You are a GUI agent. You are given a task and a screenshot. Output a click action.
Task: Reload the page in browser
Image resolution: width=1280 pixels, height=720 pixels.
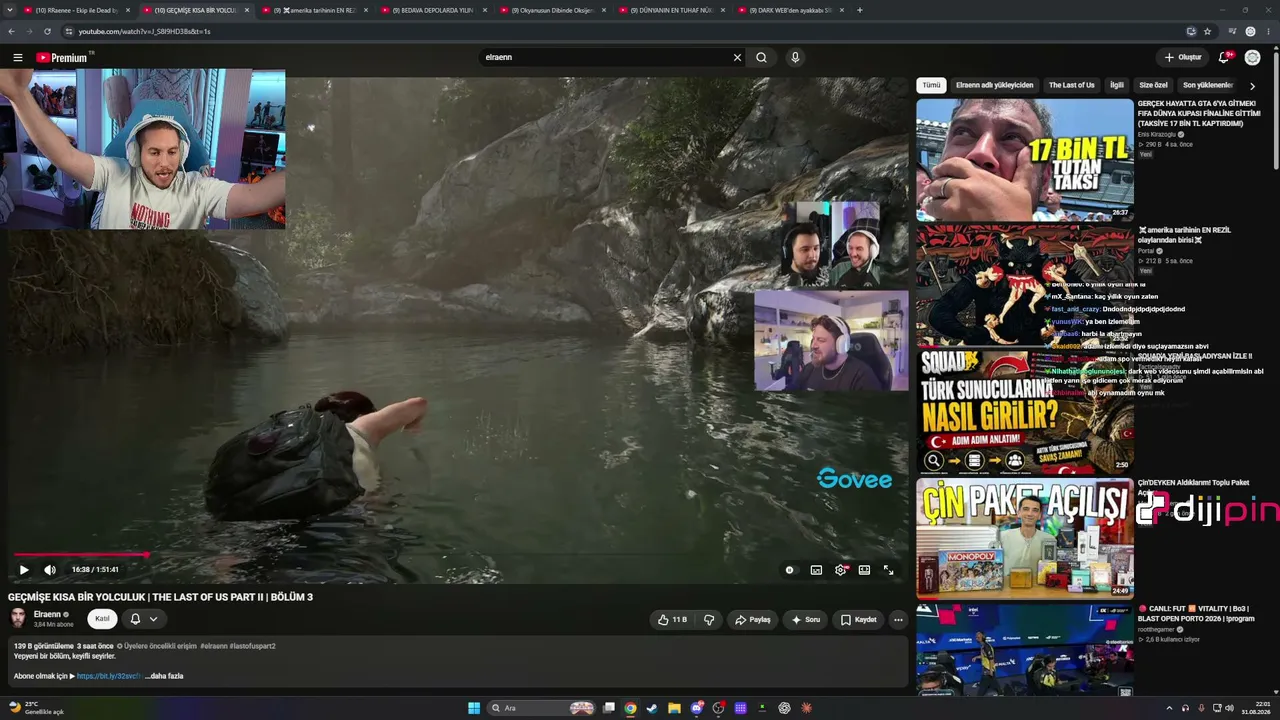(47, 31)
